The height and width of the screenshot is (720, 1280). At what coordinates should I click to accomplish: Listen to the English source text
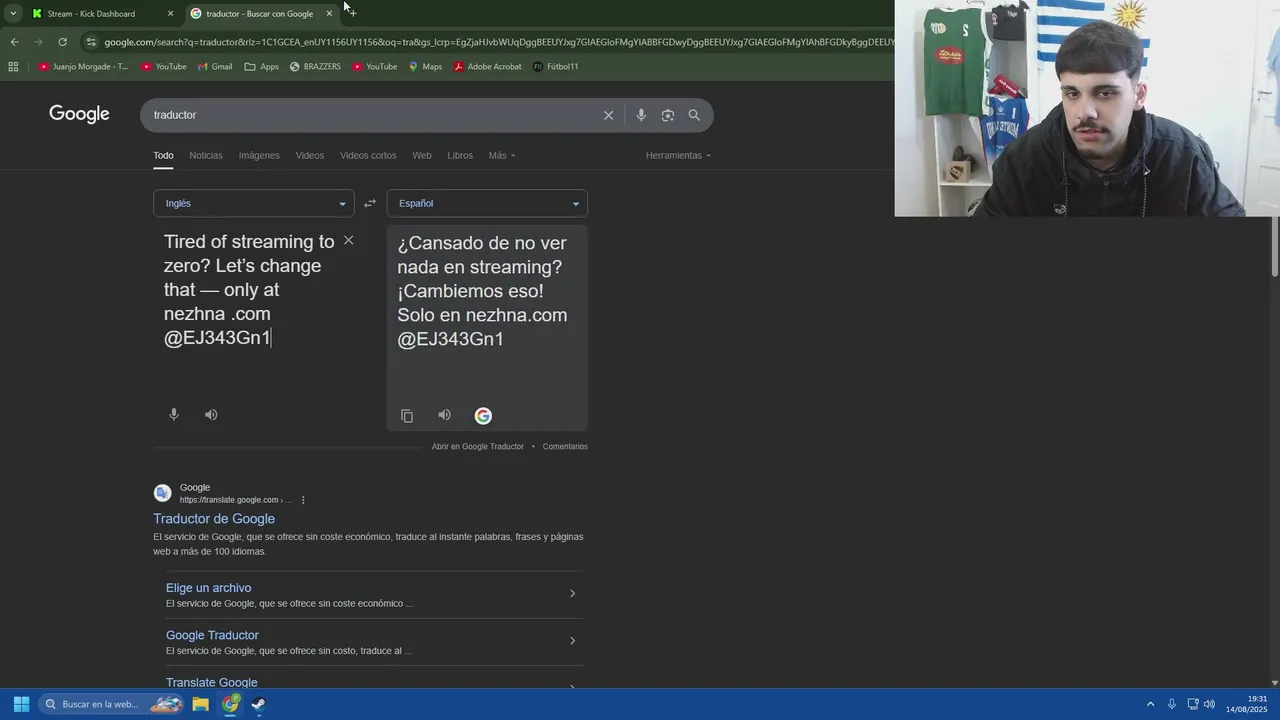pos(211,414)
